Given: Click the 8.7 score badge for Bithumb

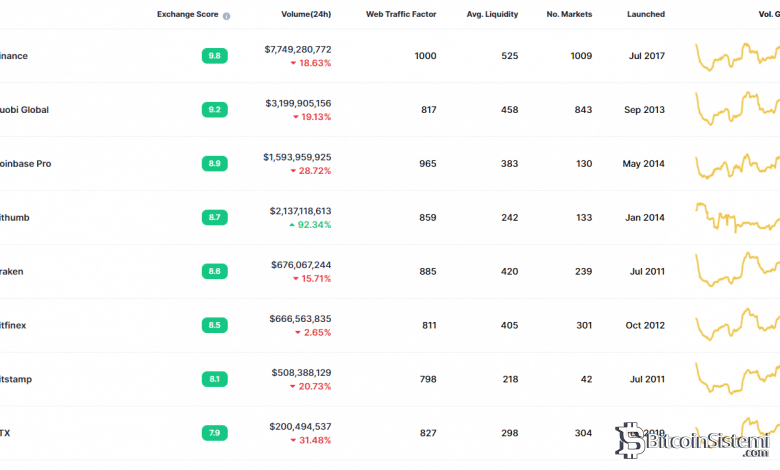Looking at the screenshot, I should tap(214, 217).
